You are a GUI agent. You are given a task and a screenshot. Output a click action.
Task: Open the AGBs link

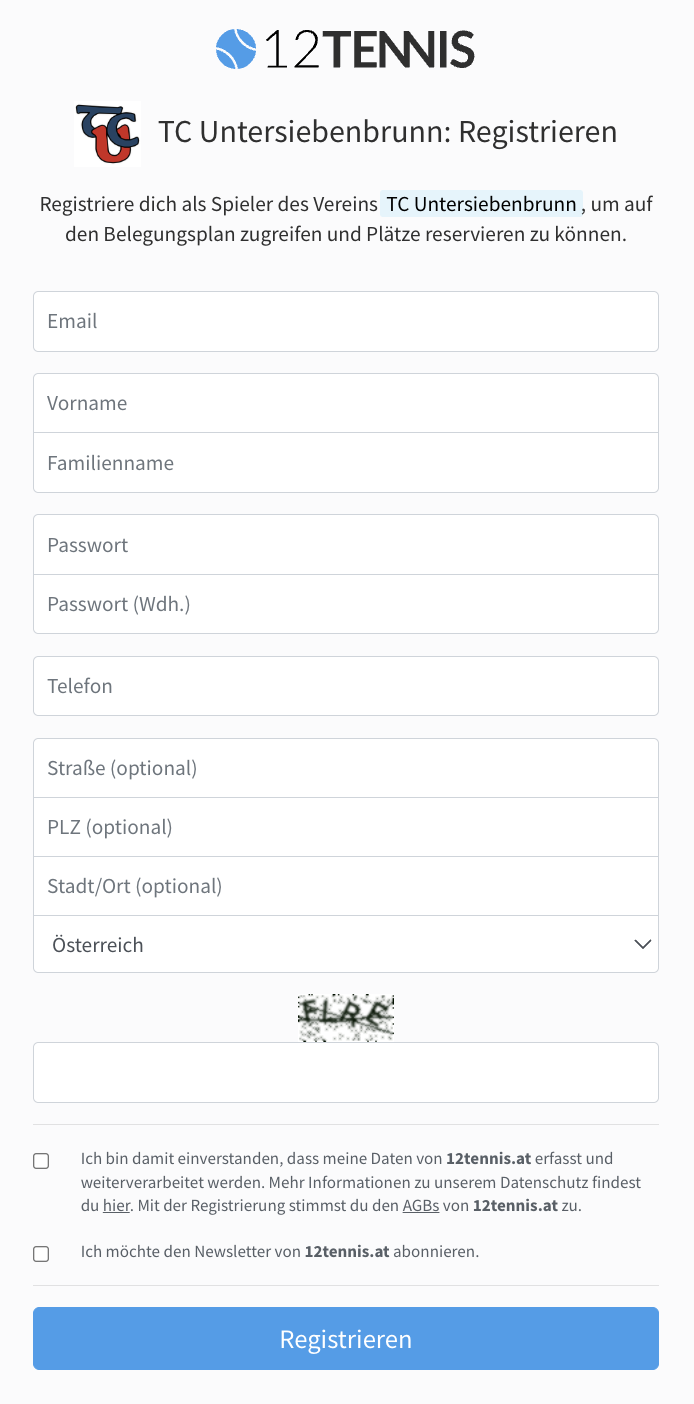(420, 1205)
